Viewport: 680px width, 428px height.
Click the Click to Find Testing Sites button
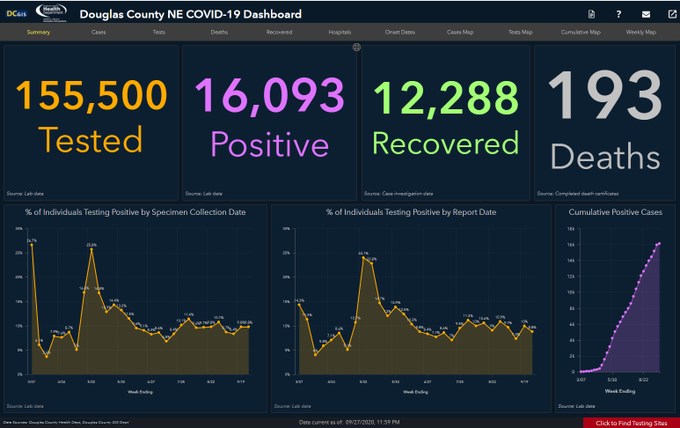pos(631,423)
